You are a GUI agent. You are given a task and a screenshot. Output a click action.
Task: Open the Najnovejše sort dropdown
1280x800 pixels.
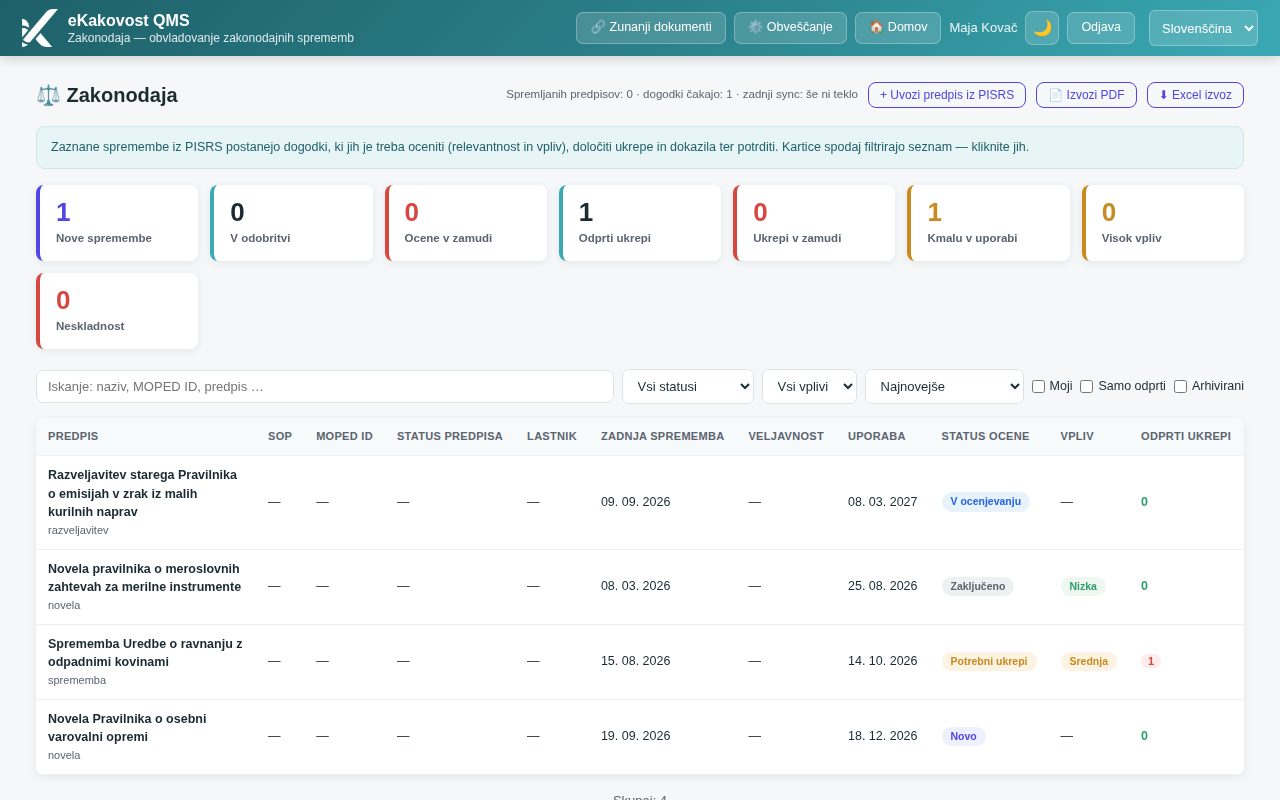tap(944, 387)
